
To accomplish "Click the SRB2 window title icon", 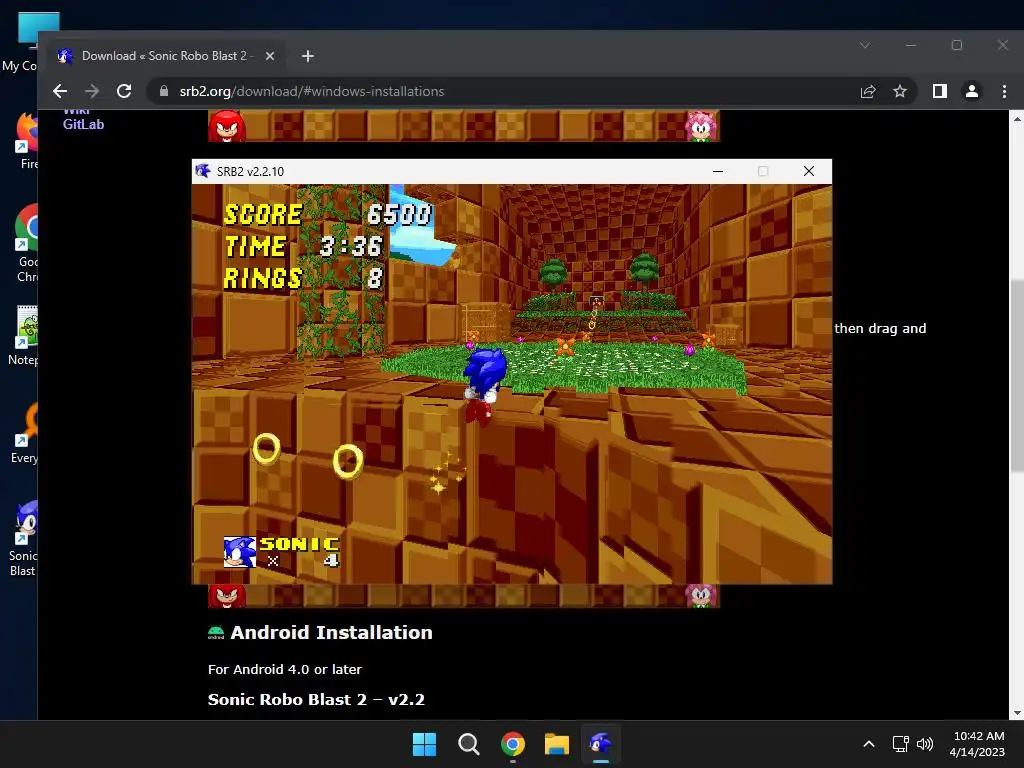I will coord(202,171).
